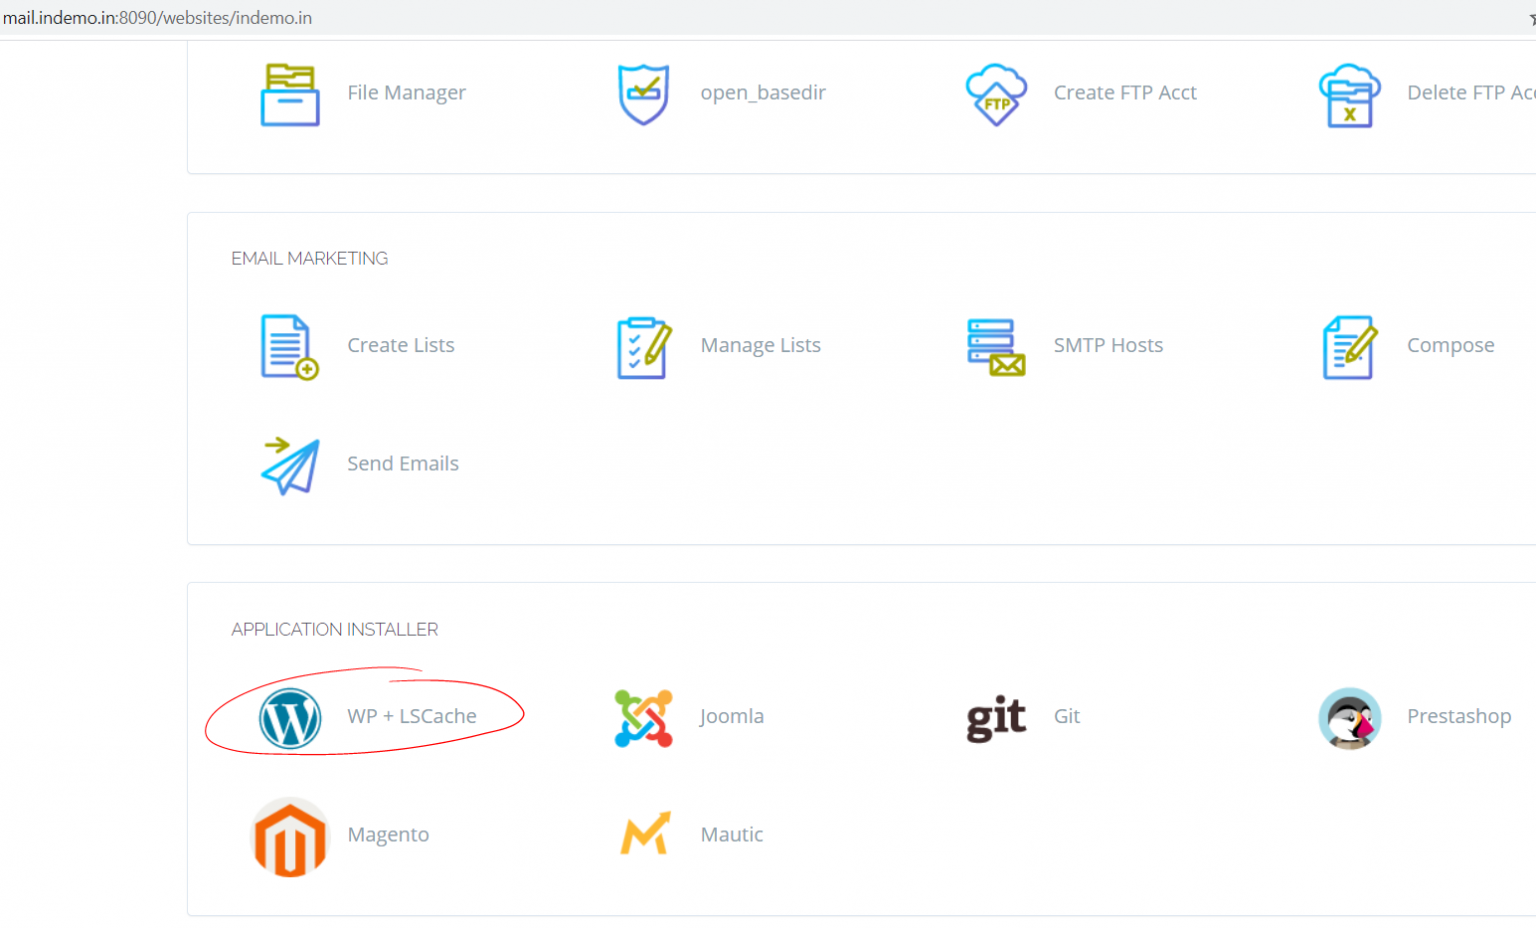Open the File Manager icon
Viewport: 1536px width, 929px height.
tap(289, 93)
